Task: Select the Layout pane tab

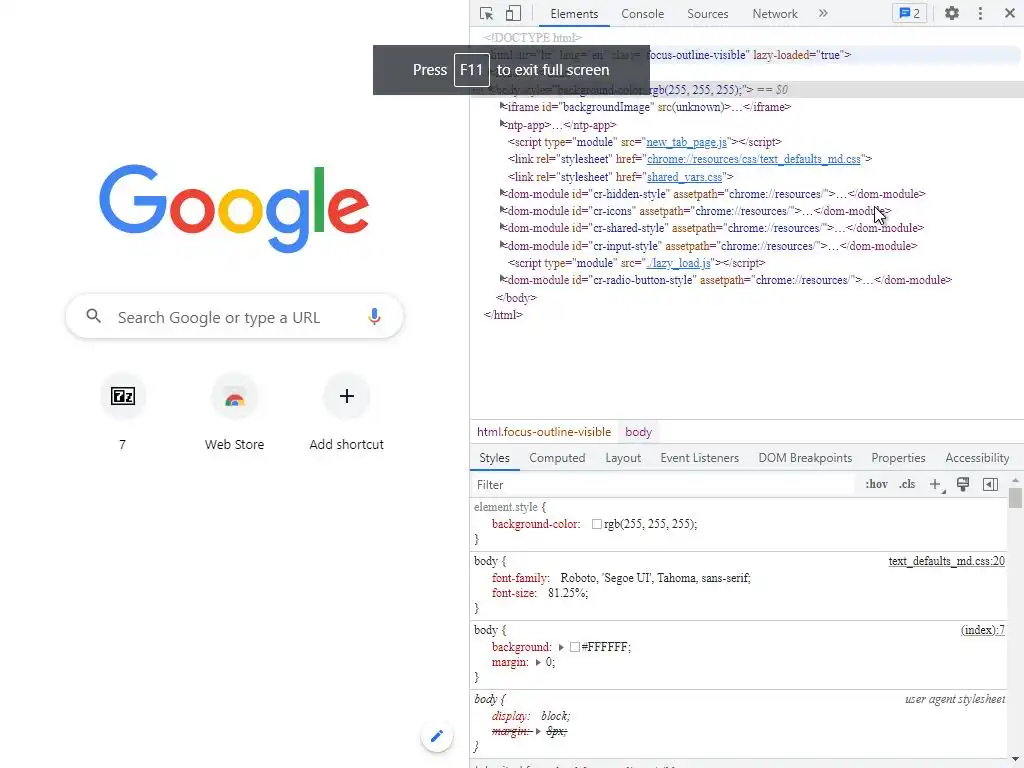Action: (623, 458)
